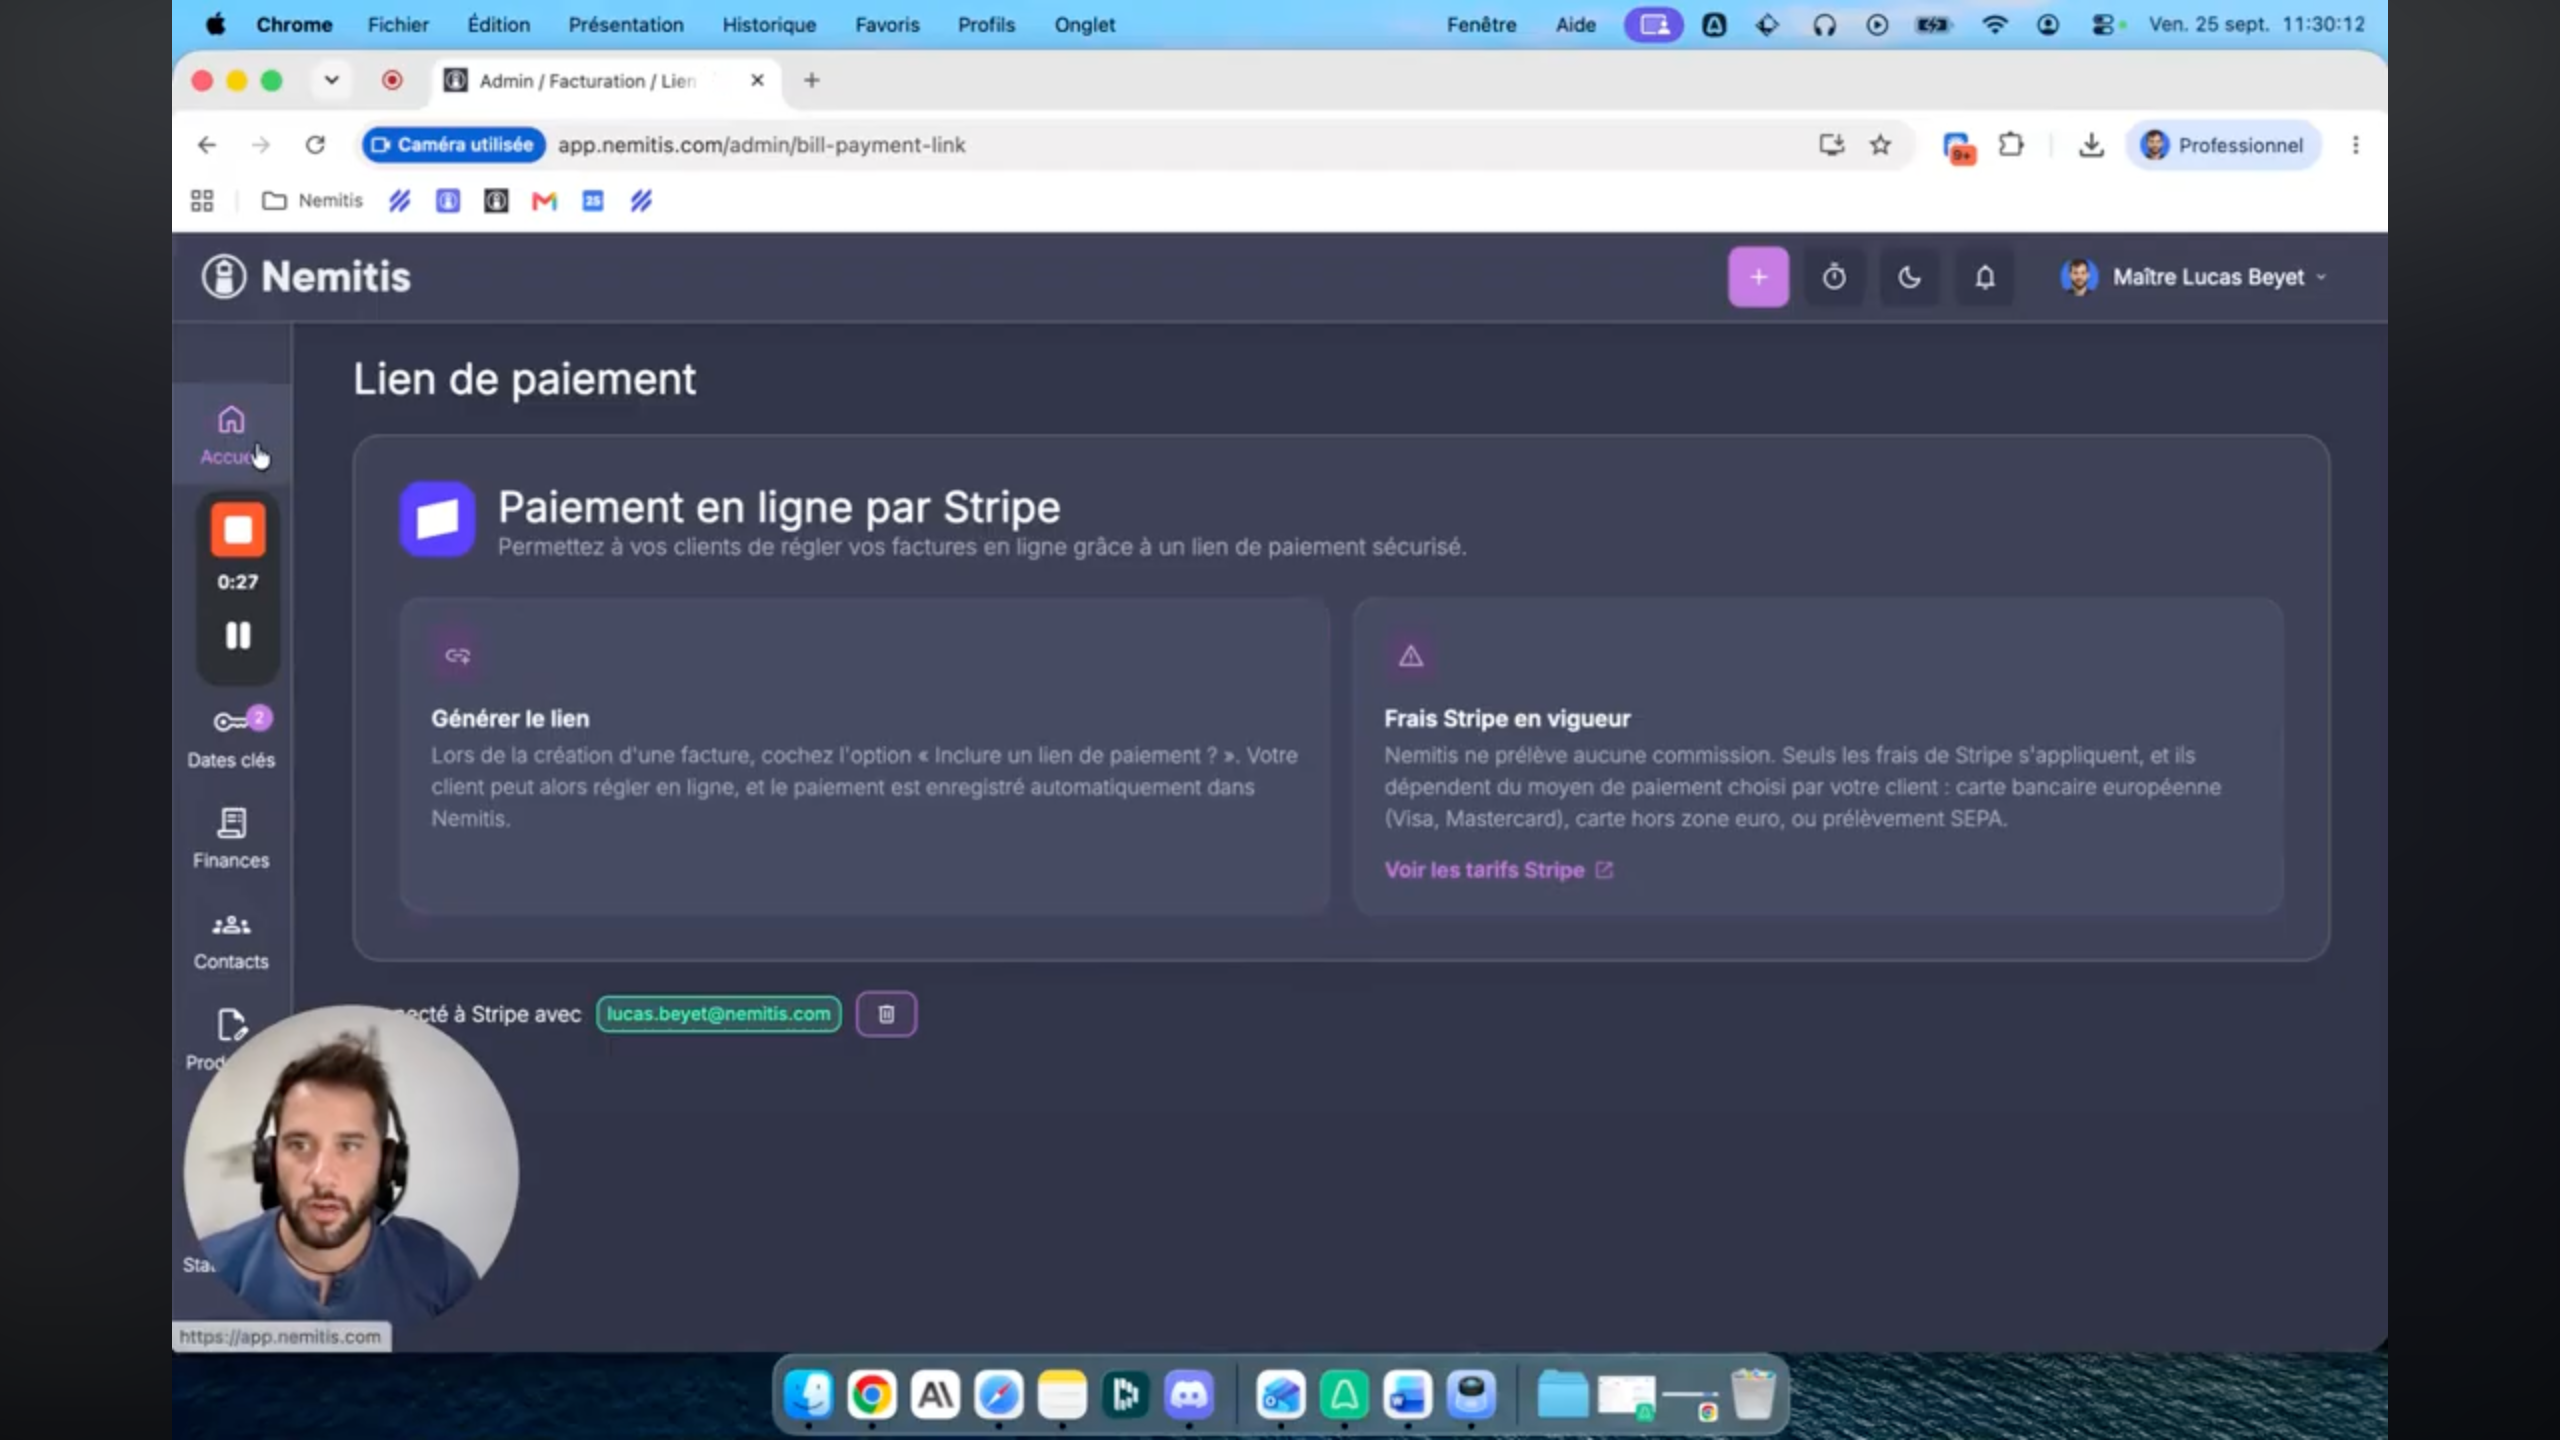The image size is (2560, 1440).
Task: Open Nemitis bookmarks folder
Action: [312, 201]
